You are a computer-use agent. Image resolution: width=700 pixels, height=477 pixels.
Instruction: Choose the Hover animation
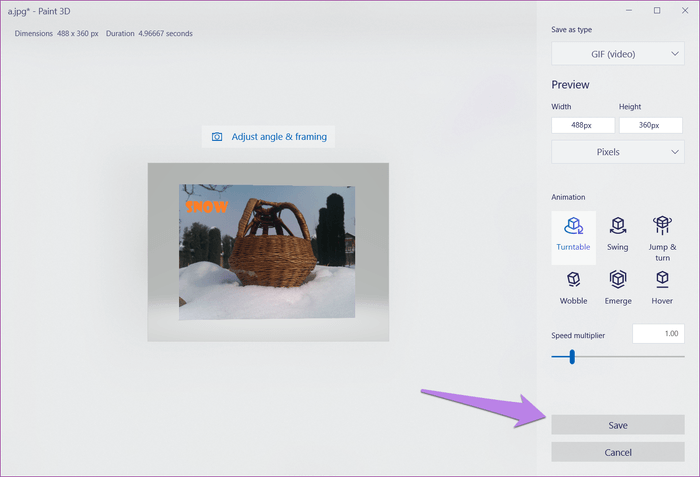pyautogui.click(x=662, y=288)
